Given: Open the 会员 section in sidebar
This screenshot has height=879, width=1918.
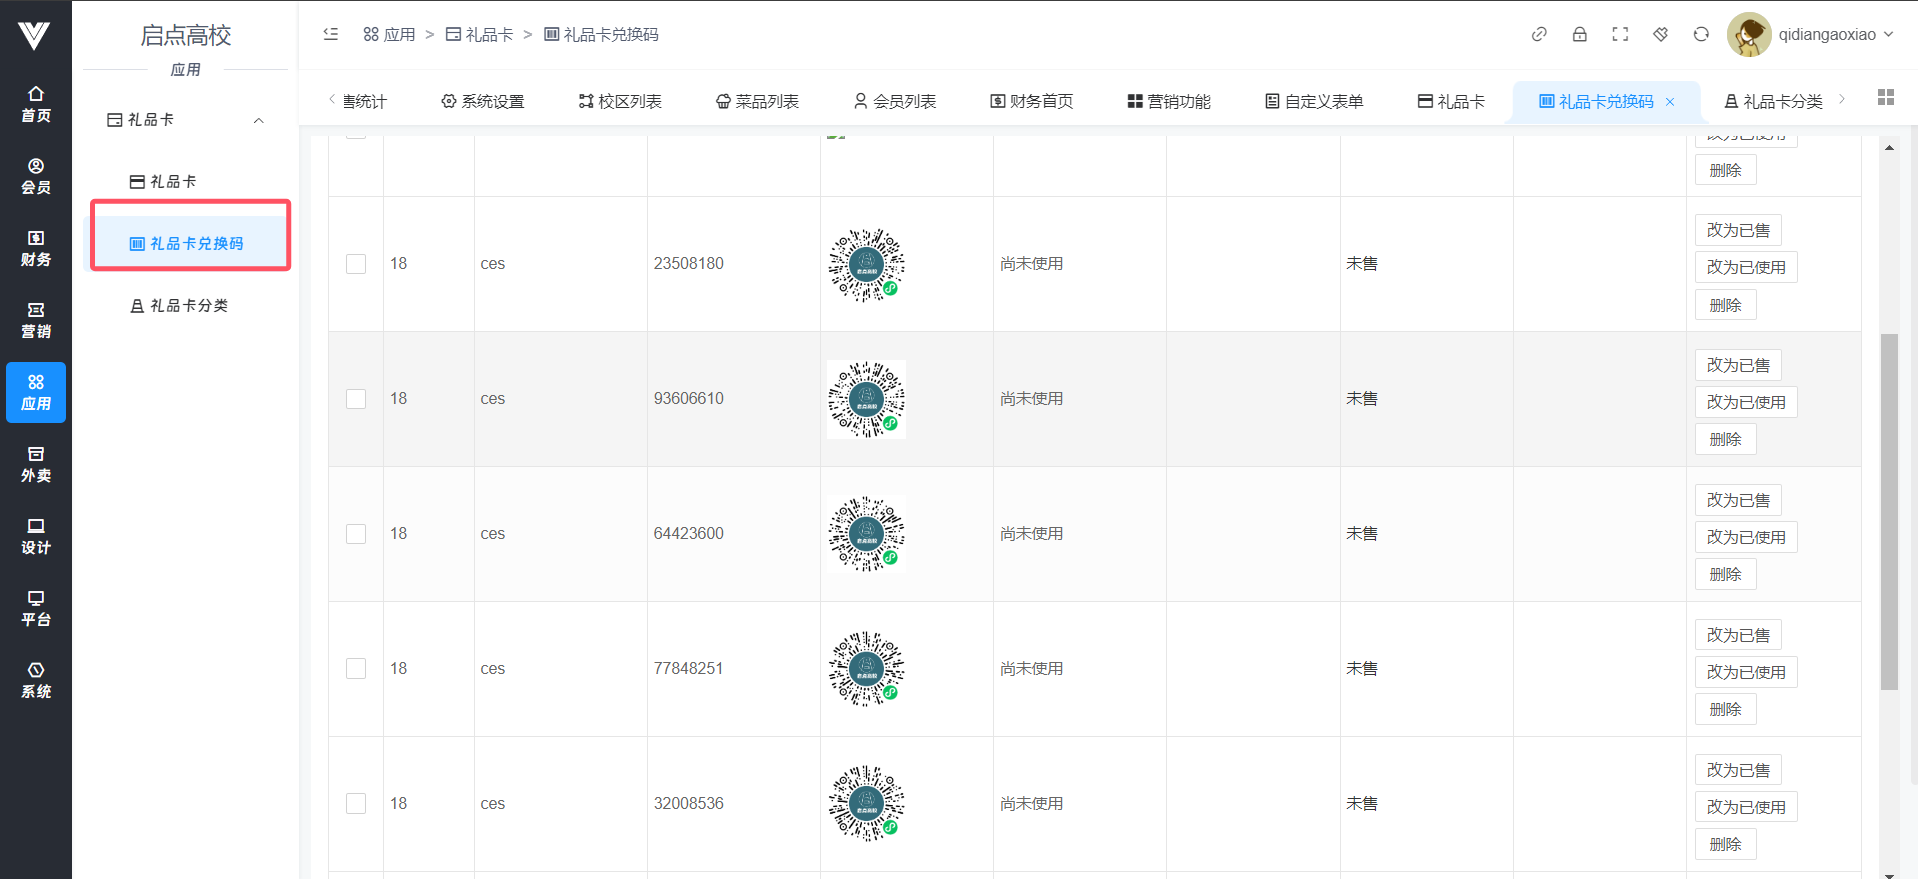Looking at the screenshot, I should coord(36,176).
